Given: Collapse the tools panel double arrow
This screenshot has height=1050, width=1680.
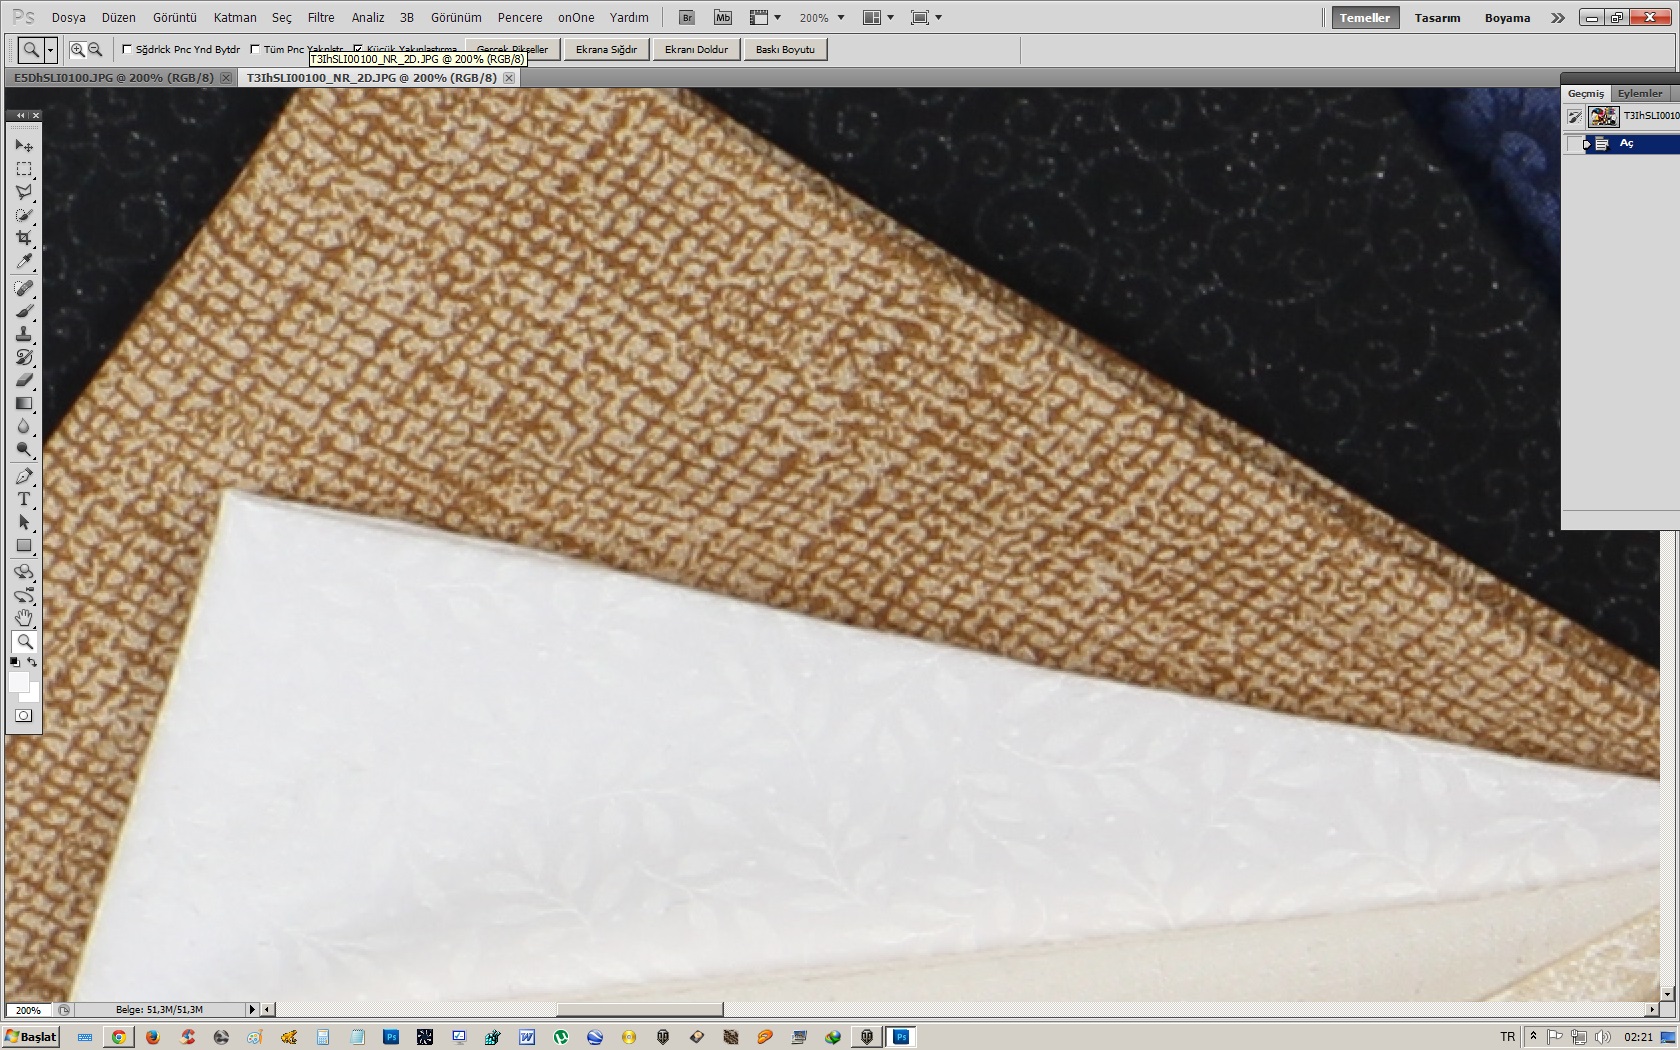Looking at the screenshot, I should 20,116.
